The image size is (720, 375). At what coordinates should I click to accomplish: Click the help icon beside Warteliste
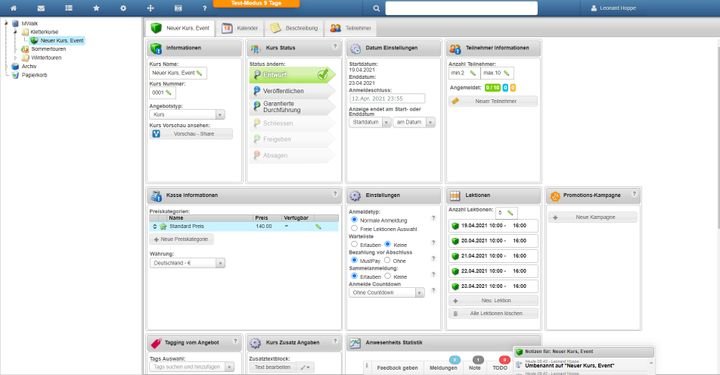tap(433, 242)
